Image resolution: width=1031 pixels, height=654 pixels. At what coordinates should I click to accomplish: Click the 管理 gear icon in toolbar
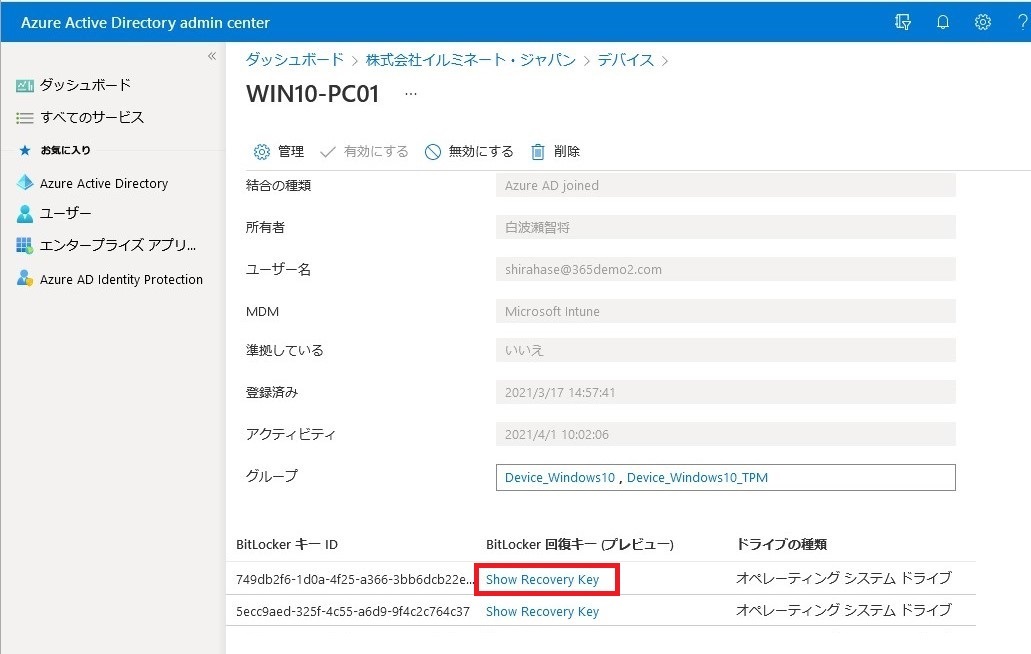click(262, 152)
